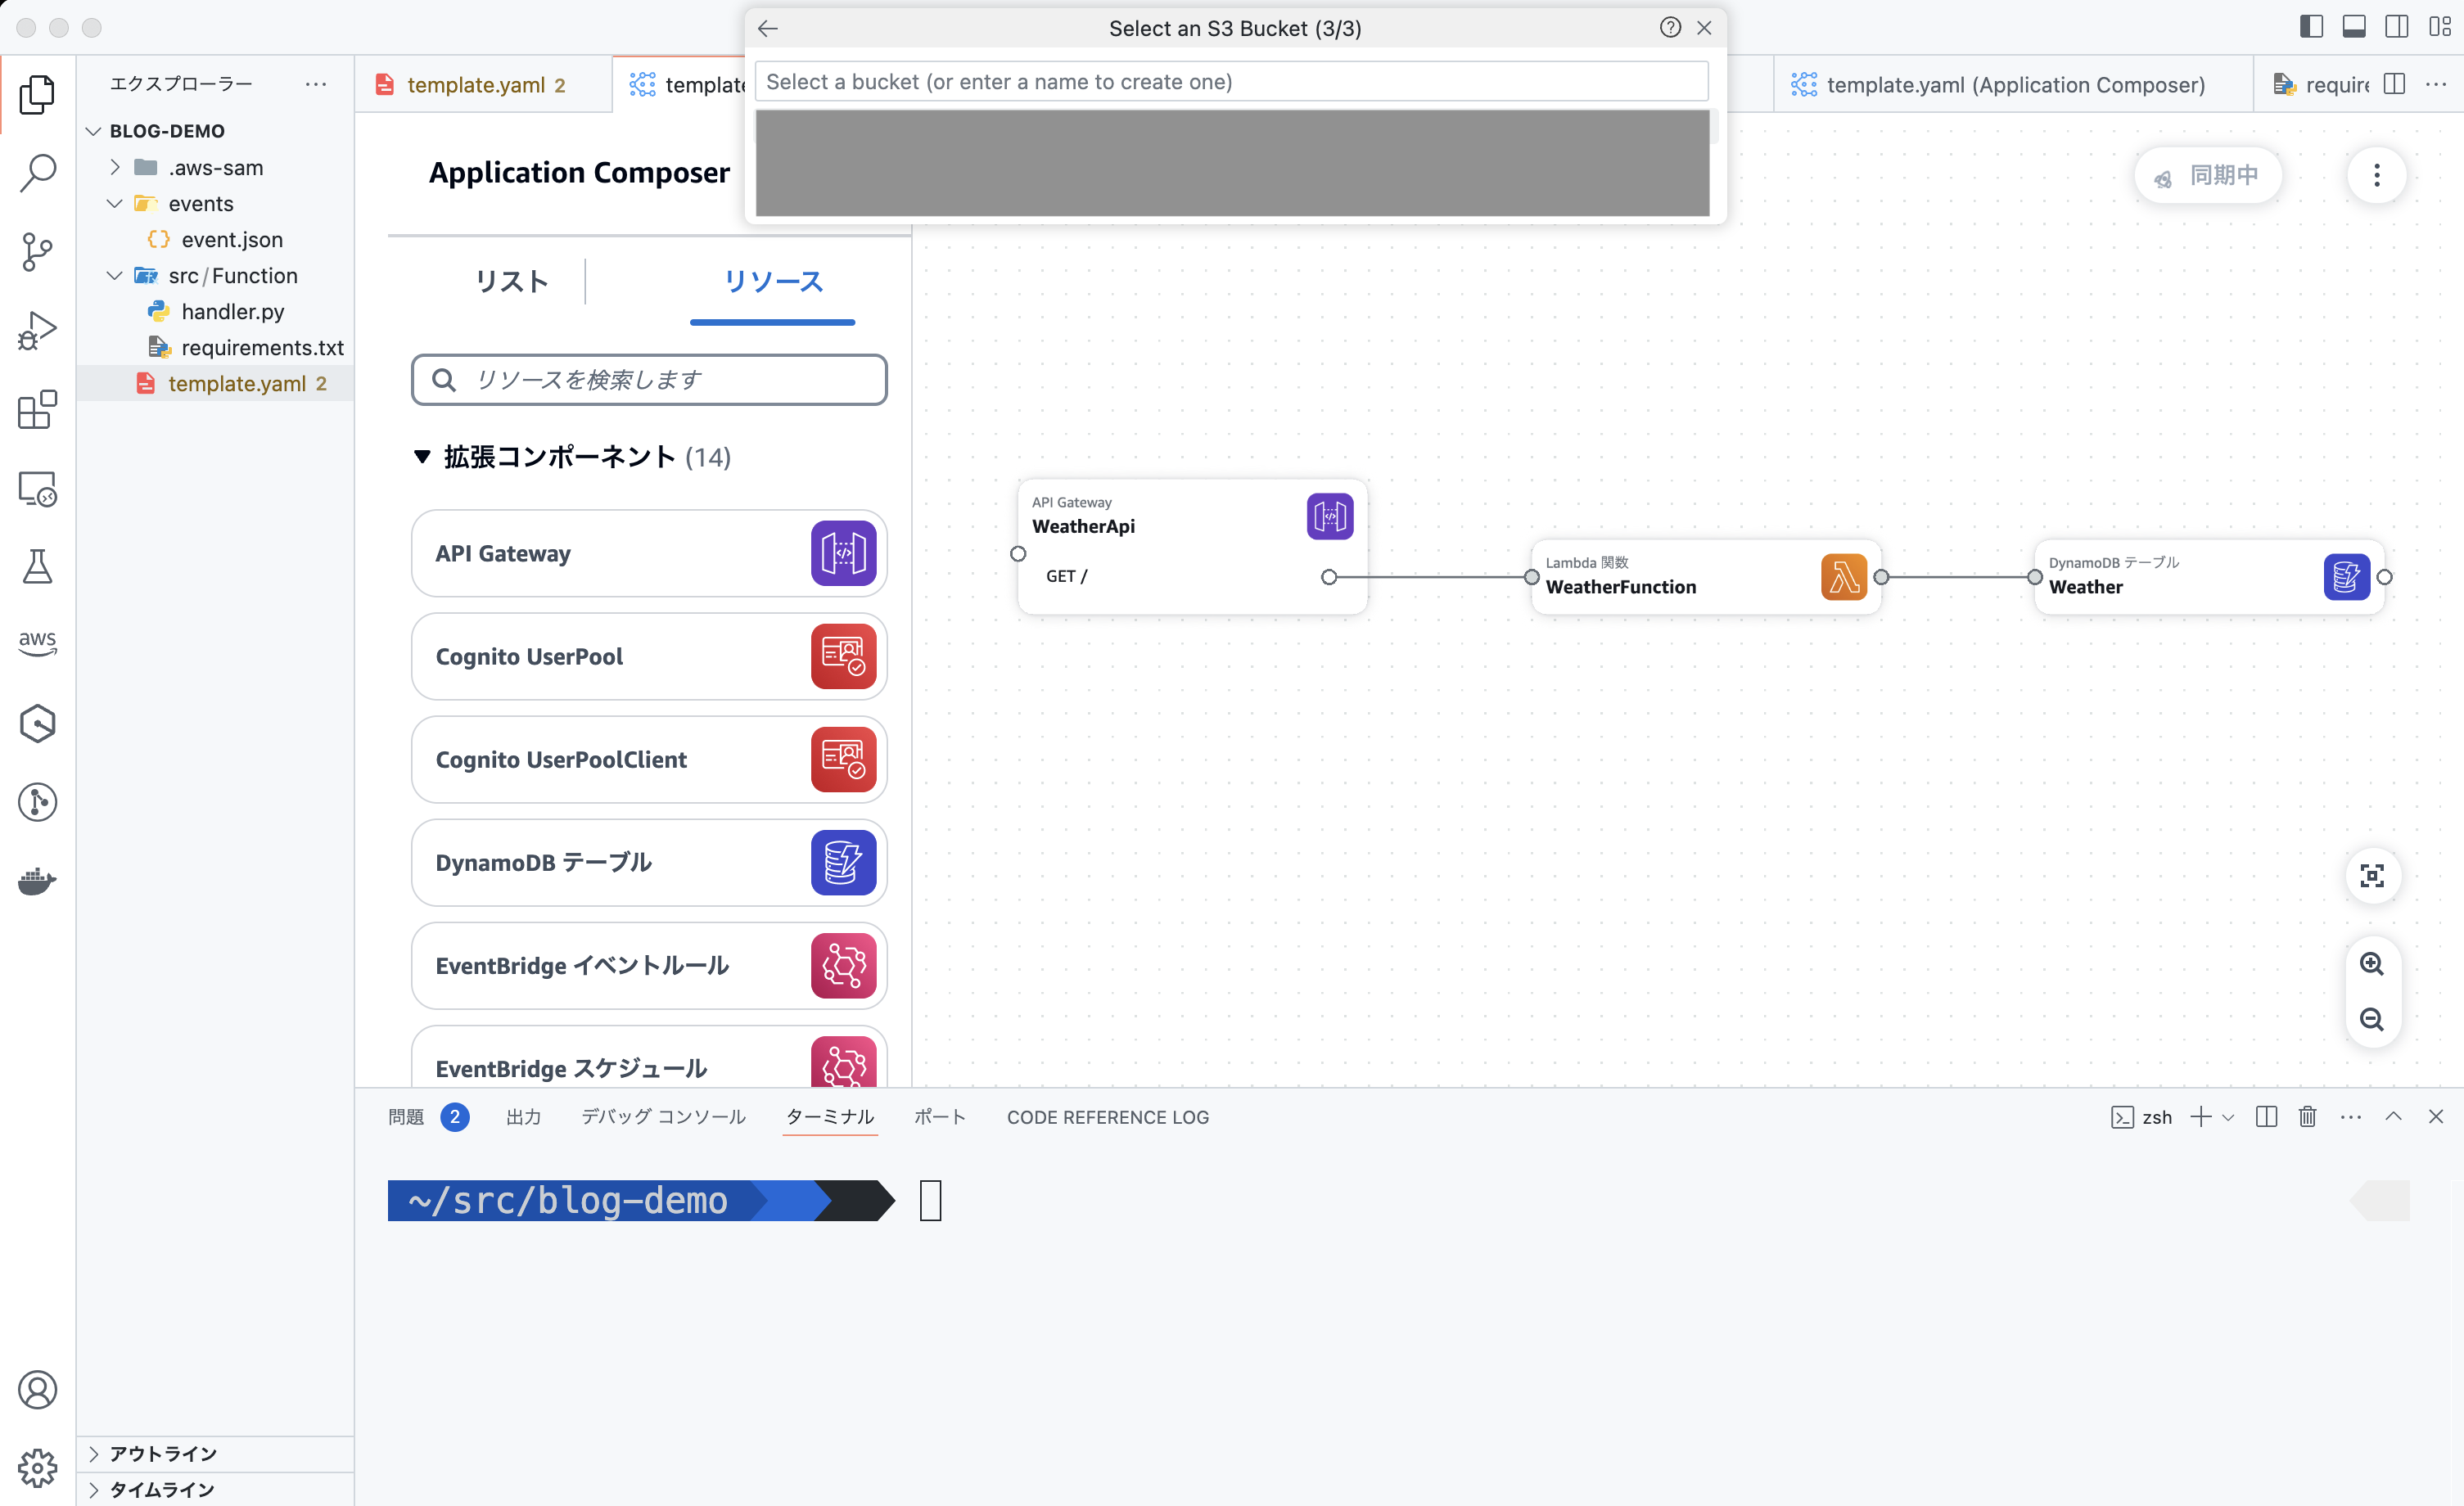Collapse the src/Function folder
The width and height of the screenshot is (2464, 1506).
(x=115, y=275)
